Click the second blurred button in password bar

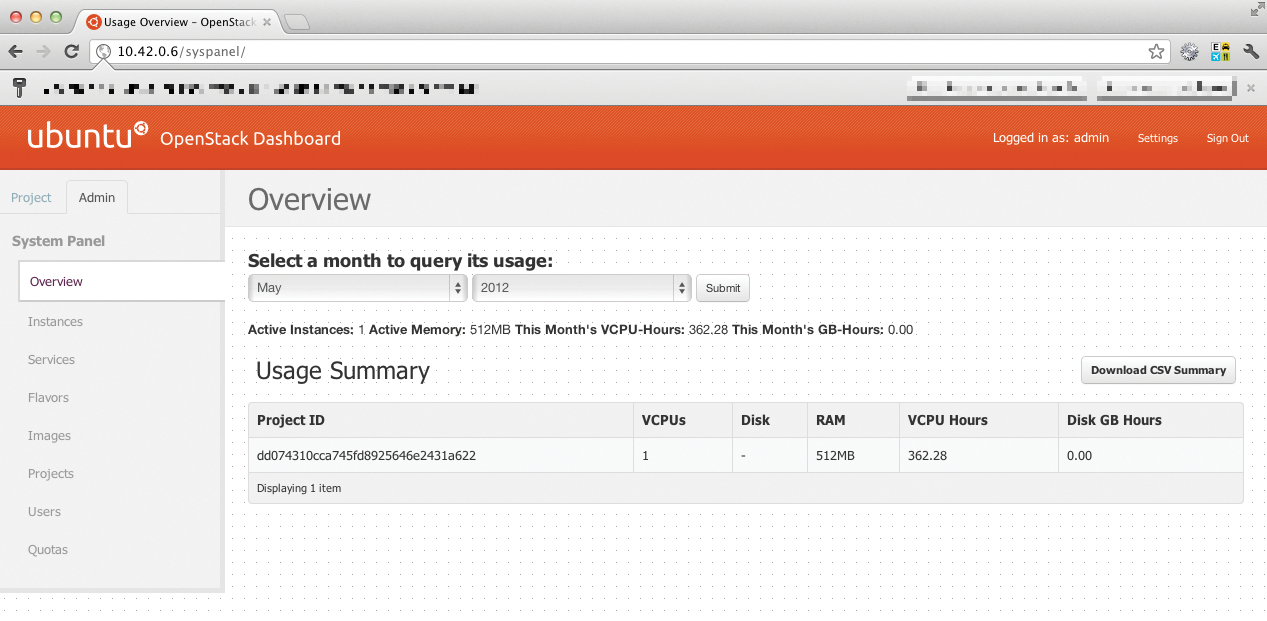pos(1165,88)
